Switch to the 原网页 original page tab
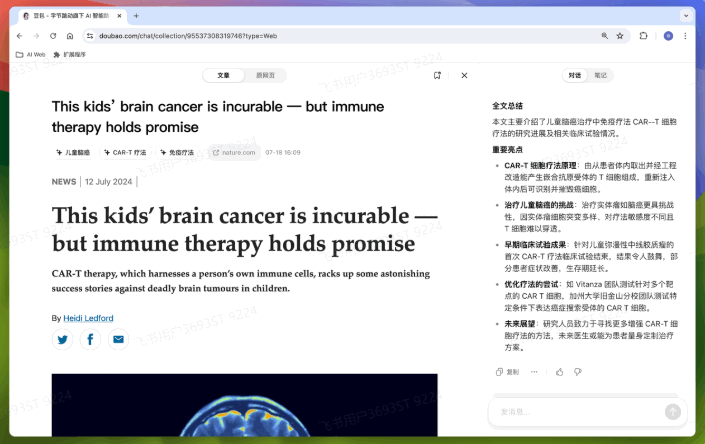The image size is (705, 444). [265, 75]
